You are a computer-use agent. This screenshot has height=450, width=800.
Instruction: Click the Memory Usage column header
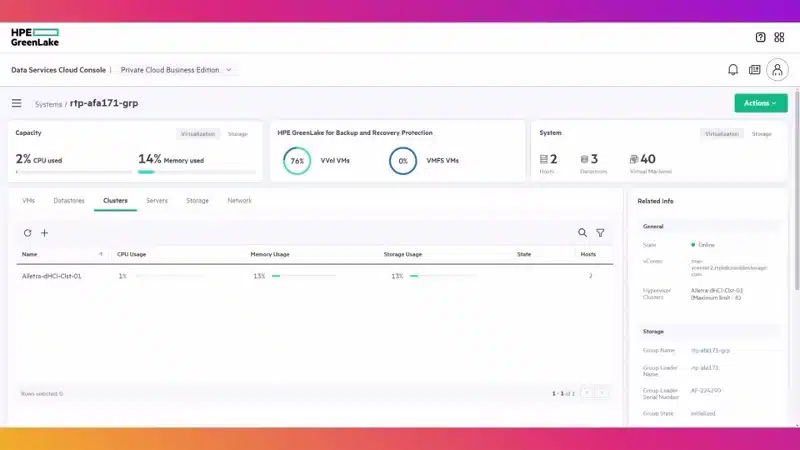click(x=270, y=254)
